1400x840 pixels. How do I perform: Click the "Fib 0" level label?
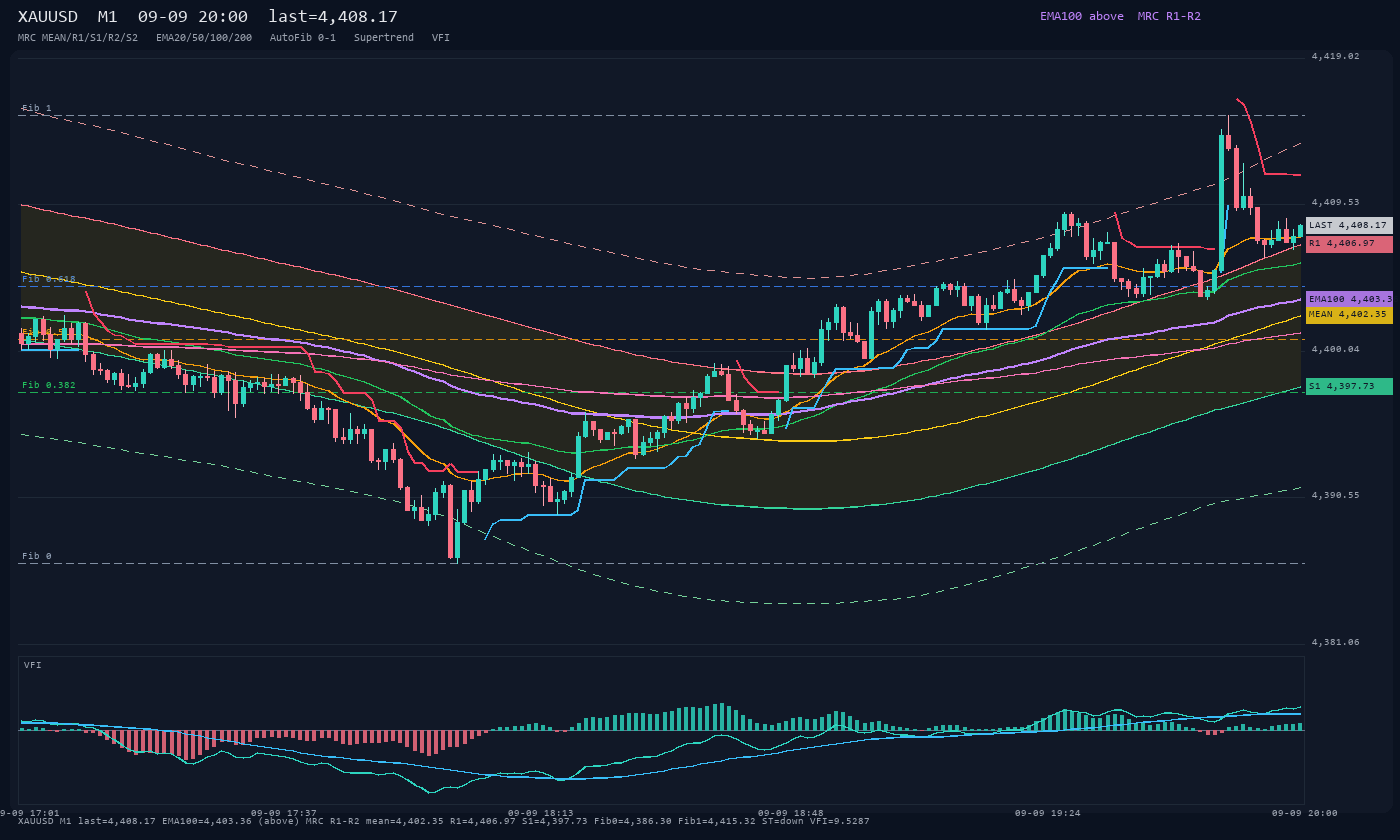(37, 556)
